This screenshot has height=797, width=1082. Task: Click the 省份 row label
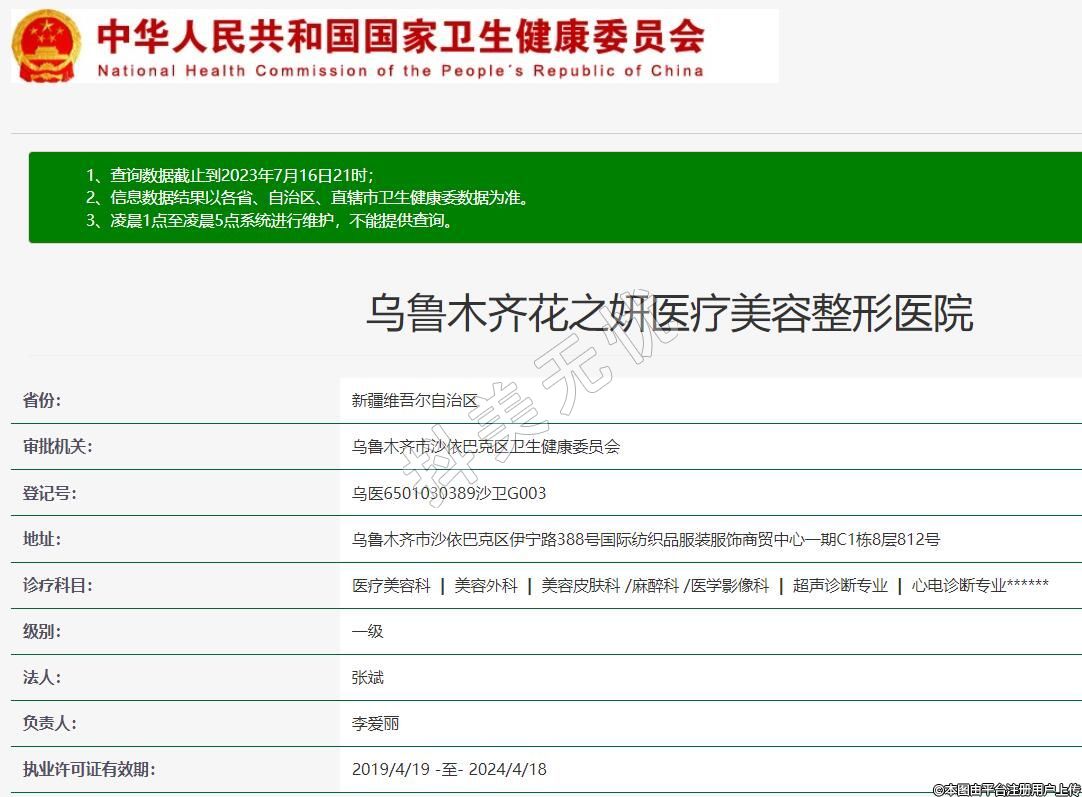click(x=42, y=400)
